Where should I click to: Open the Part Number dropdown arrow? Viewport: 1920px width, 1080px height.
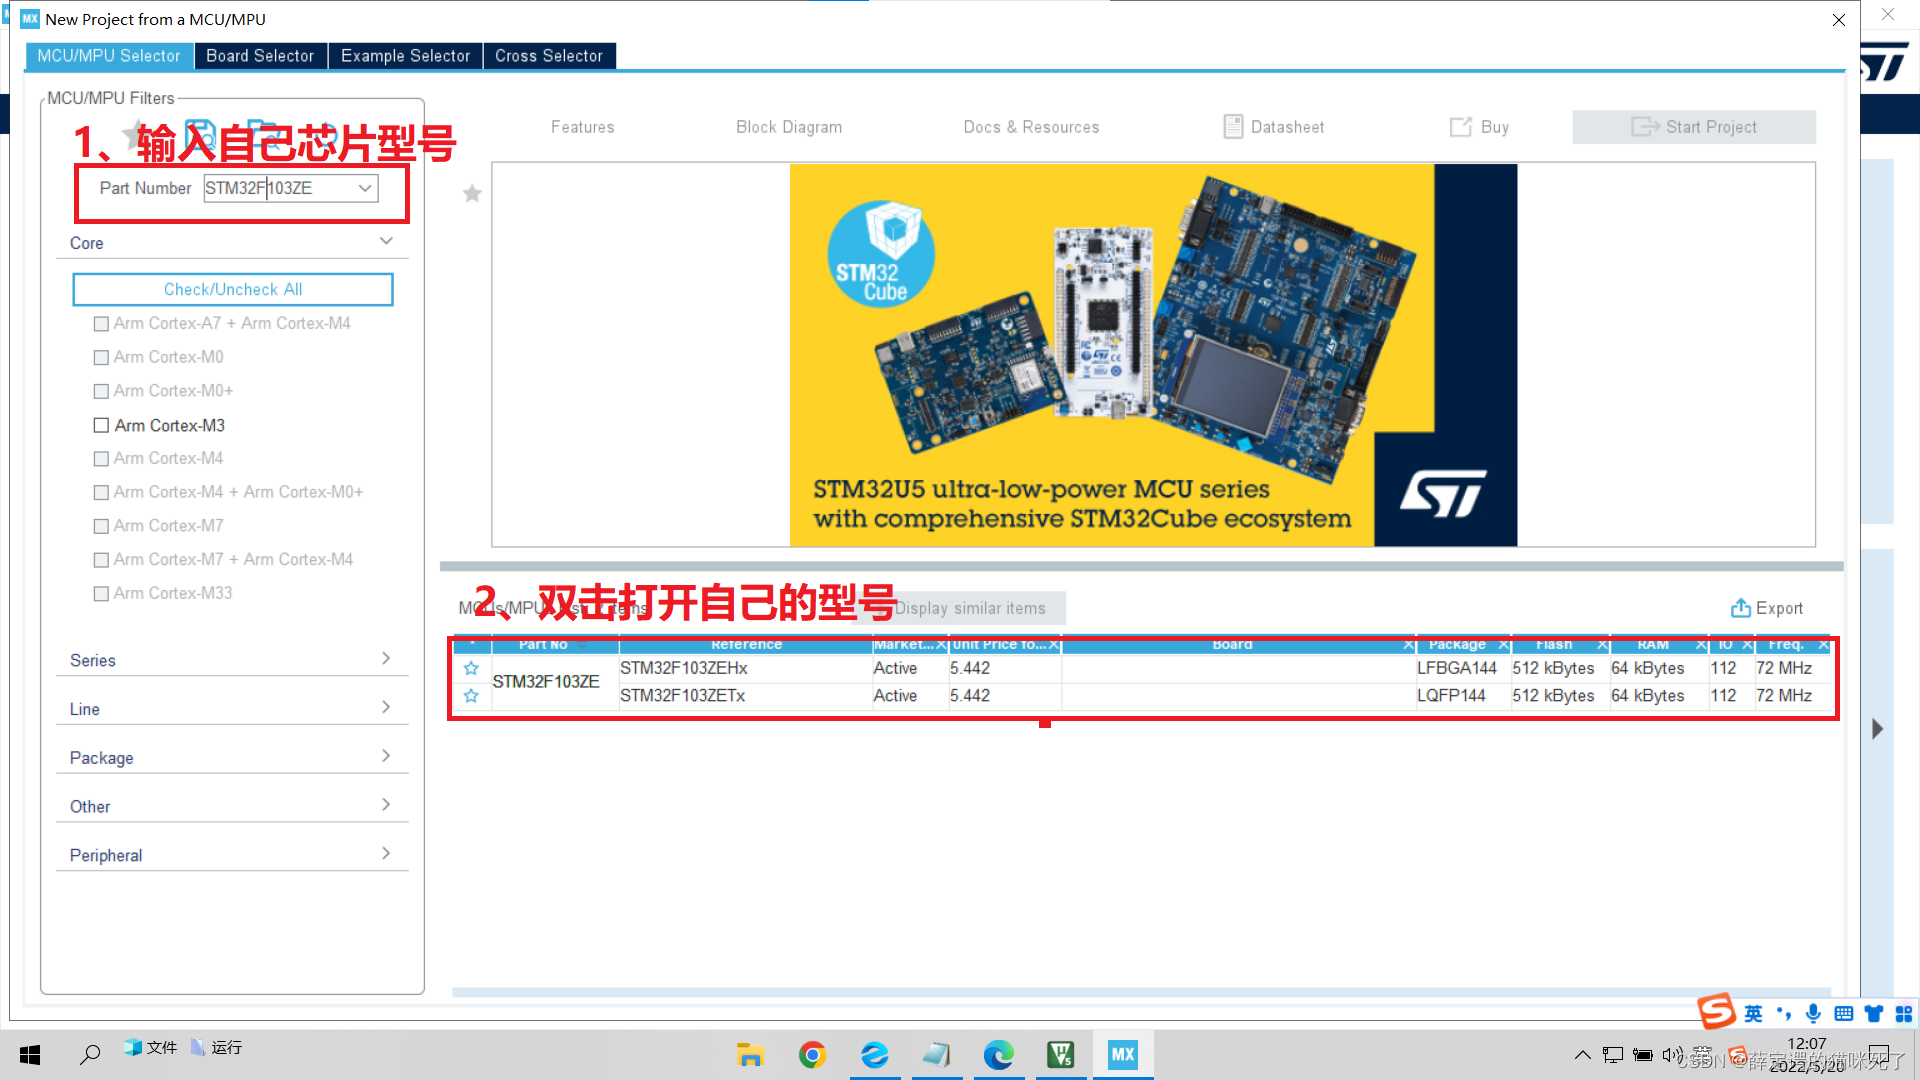(365, 188)
